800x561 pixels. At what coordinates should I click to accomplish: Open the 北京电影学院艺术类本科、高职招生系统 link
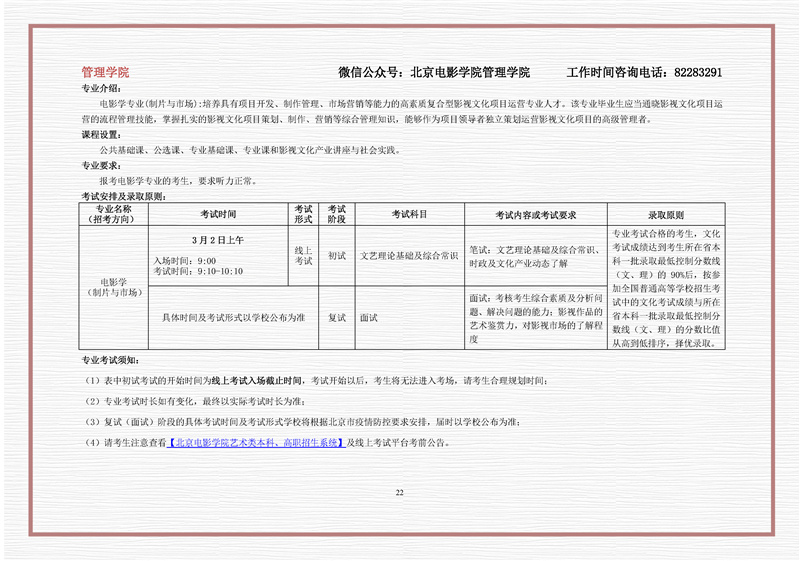click(x=256, y=442)
